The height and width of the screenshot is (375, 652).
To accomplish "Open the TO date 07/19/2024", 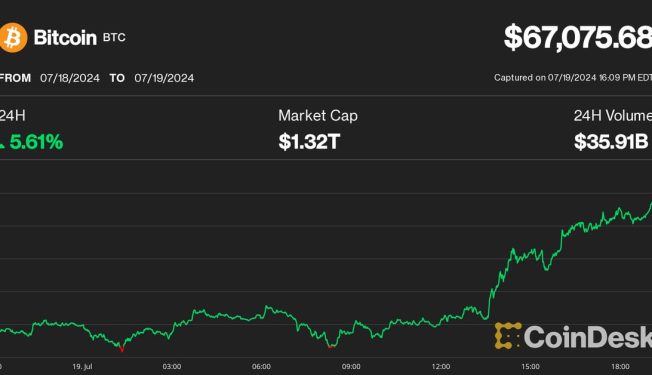I will pyautogui.click(x=164, y=78).
